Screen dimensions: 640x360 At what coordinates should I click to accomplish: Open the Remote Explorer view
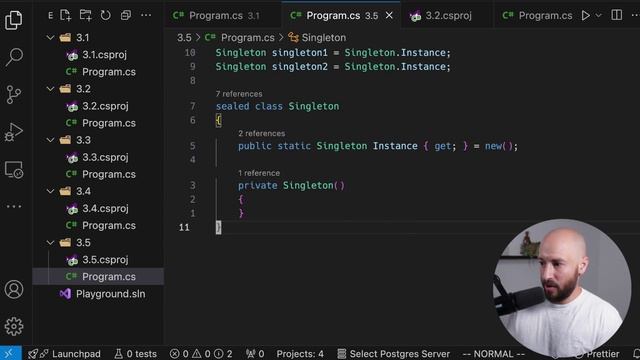point(13,169)
